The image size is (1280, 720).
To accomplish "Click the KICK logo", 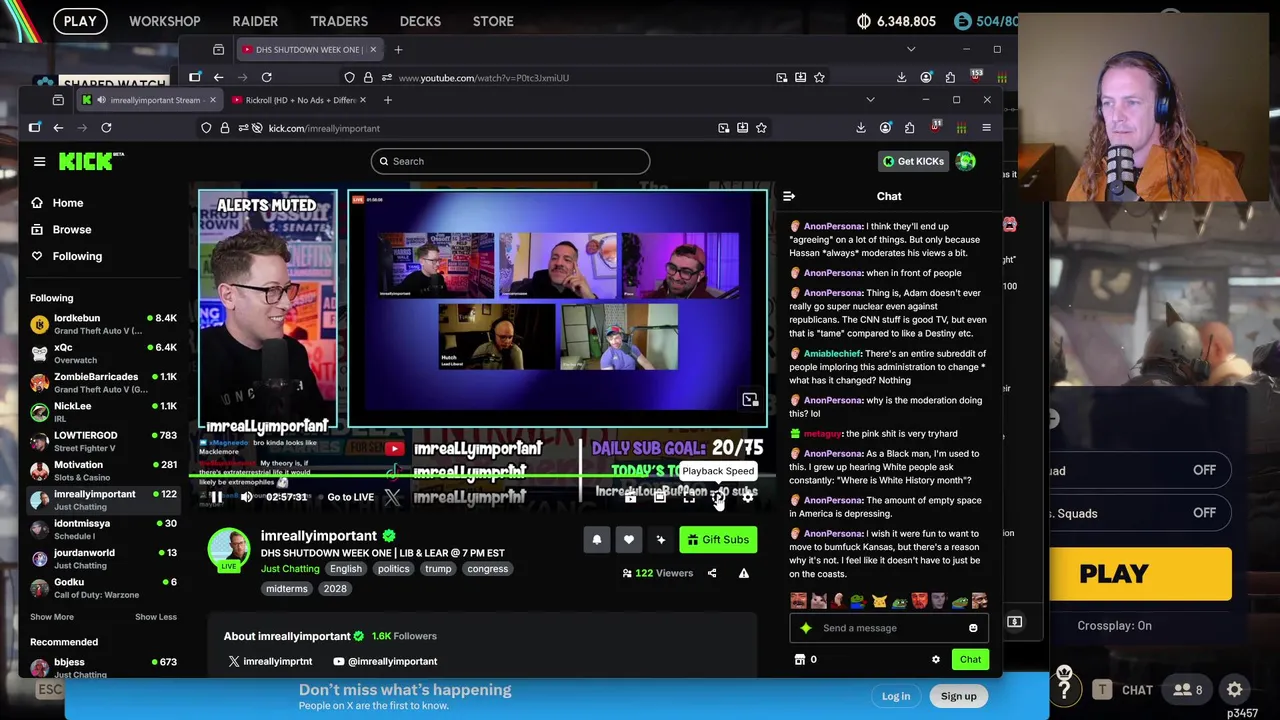I will (x=90, y=161).
